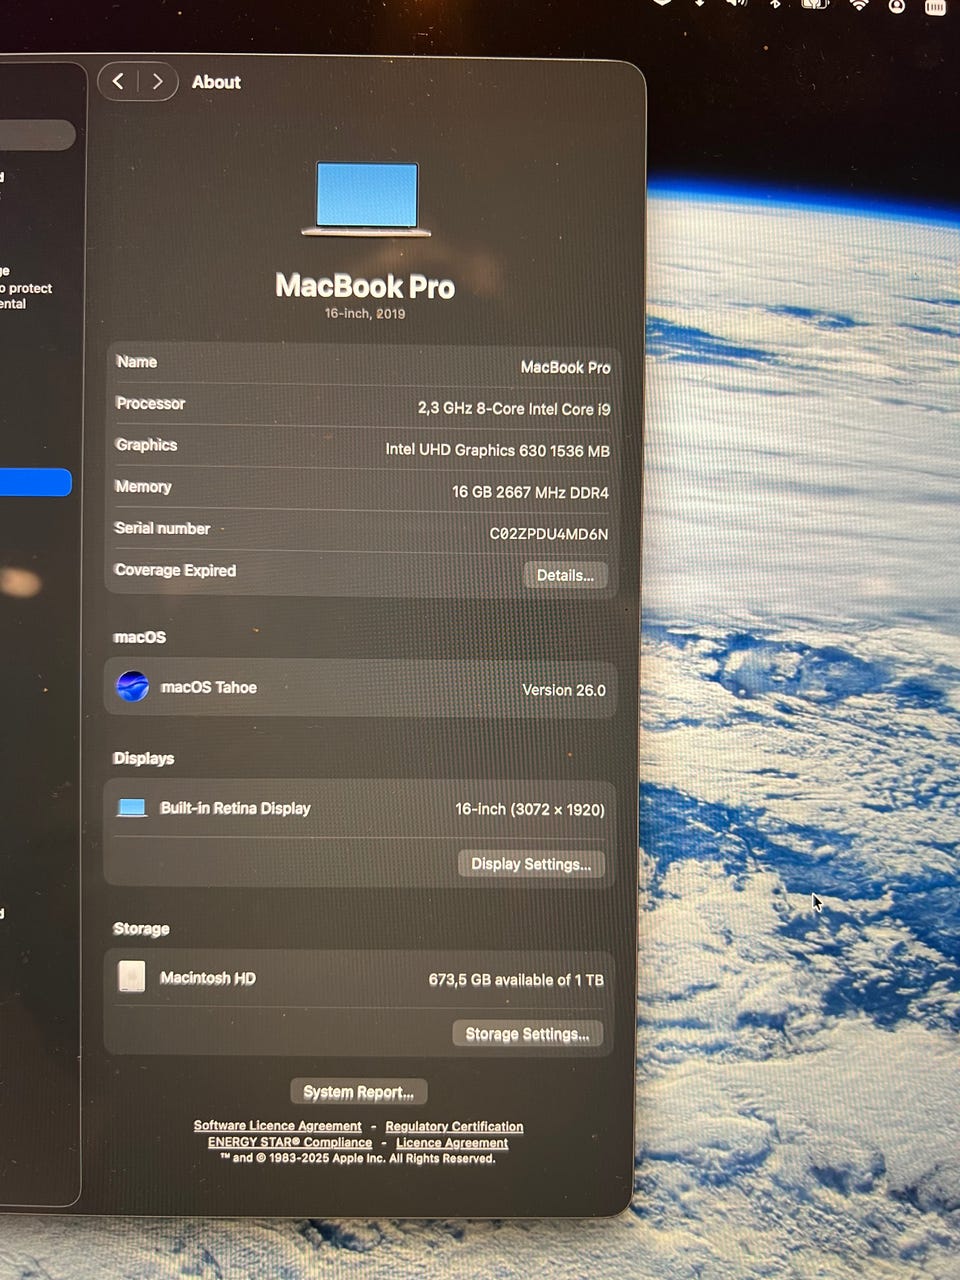This screenshot has width=960, height=1280.
Task: Click the '16-inch (3072 × 1920)' resolution text
Action: coord(530,809)
